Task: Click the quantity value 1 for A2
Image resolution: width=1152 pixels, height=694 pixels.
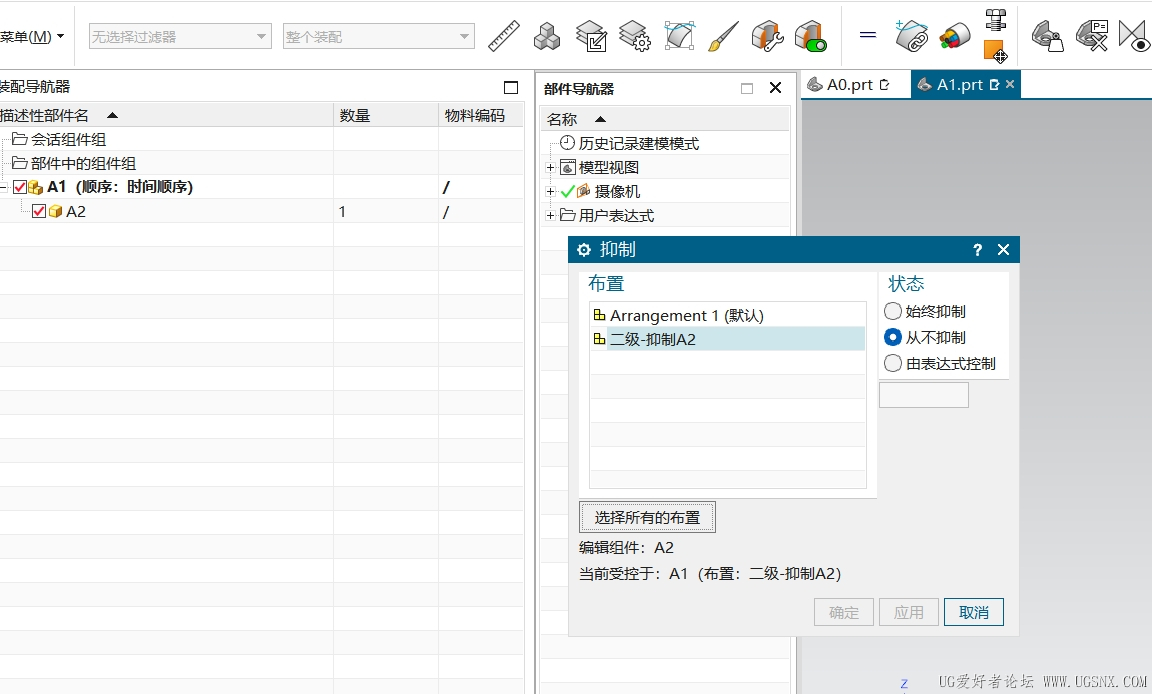Action: [342, 212]
